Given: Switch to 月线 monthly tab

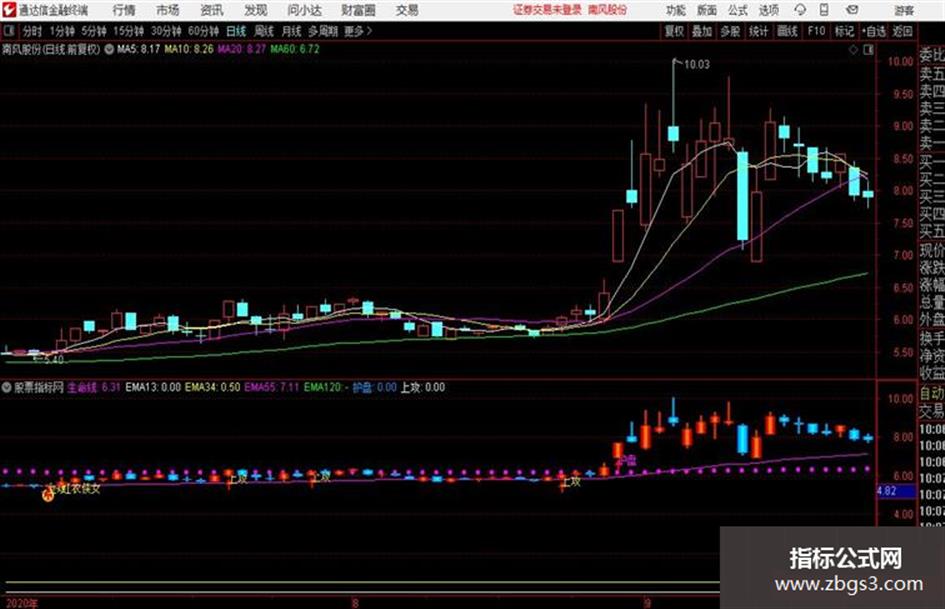Looking at the screenshot, I should pos(292,31).
